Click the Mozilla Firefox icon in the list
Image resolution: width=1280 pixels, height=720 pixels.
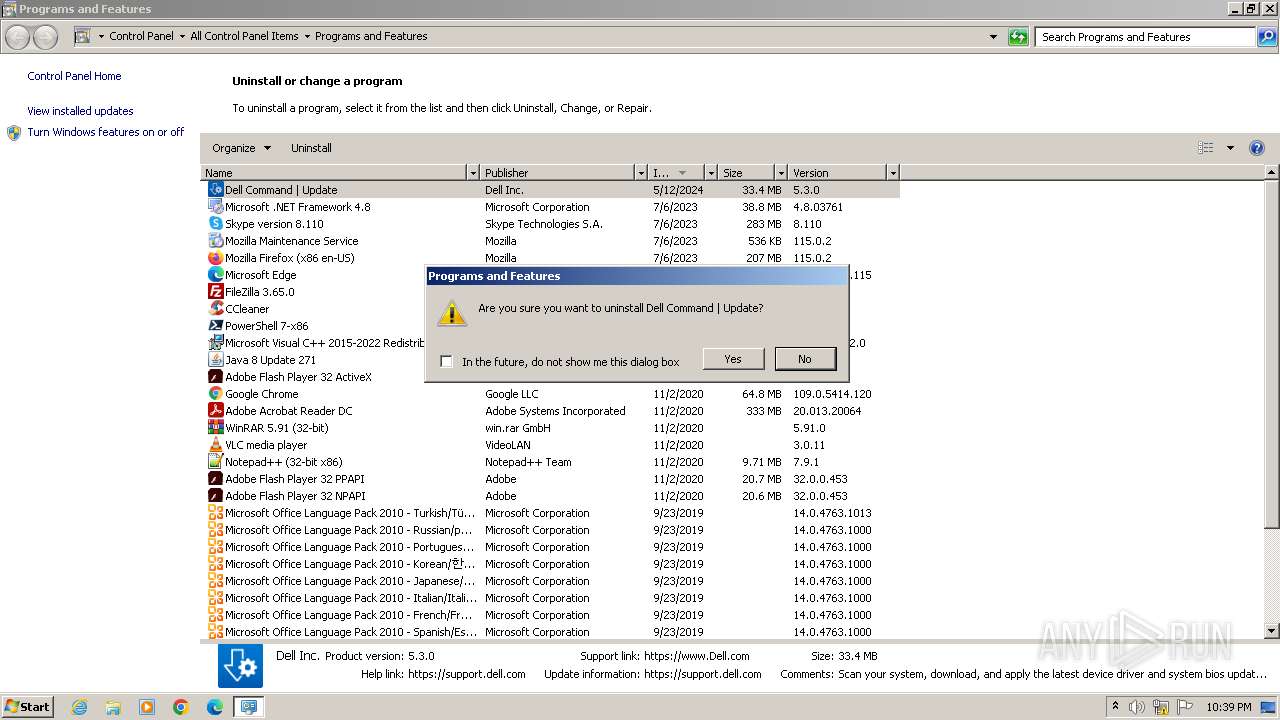[x=215, y=258]
